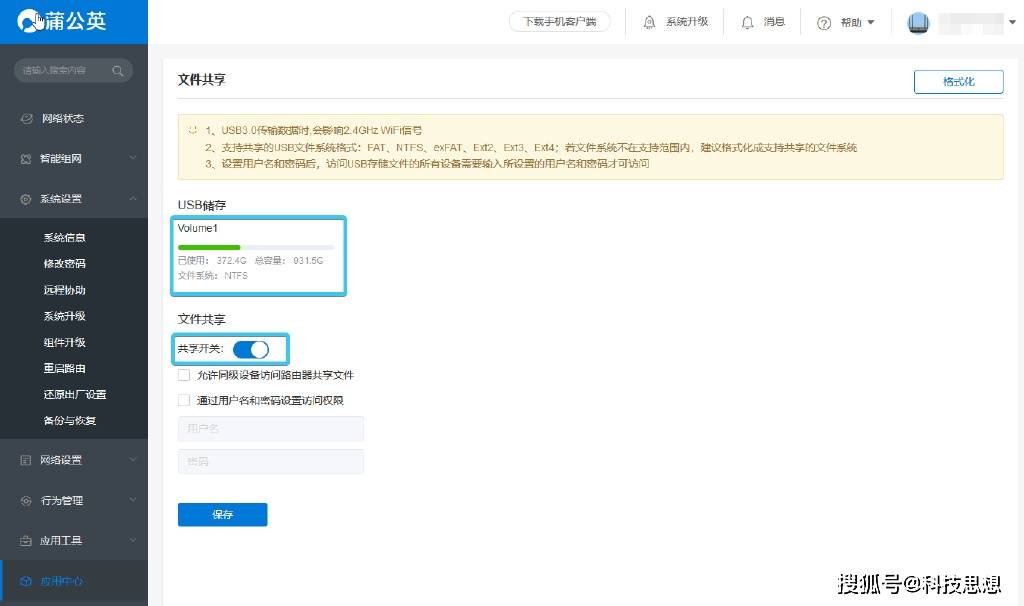The image size is (1024, 606).
Task: Select 网络状态 in the sidebar
Action: click(x=74, y=118)
